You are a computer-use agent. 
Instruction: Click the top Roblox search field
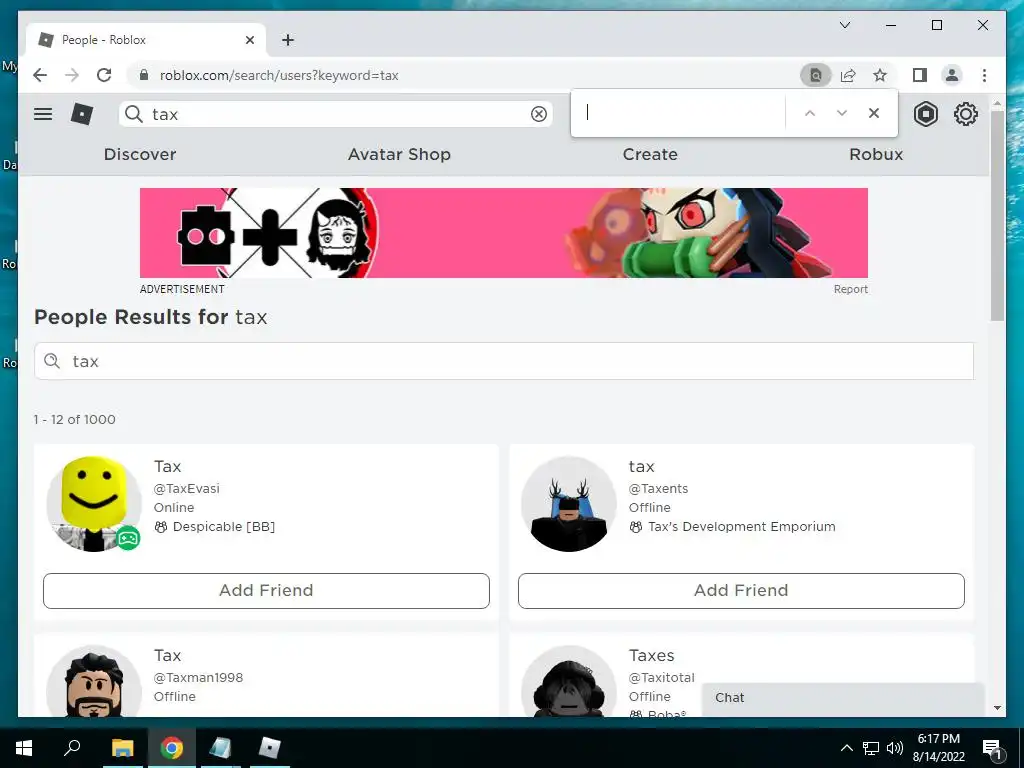[336, 114]
